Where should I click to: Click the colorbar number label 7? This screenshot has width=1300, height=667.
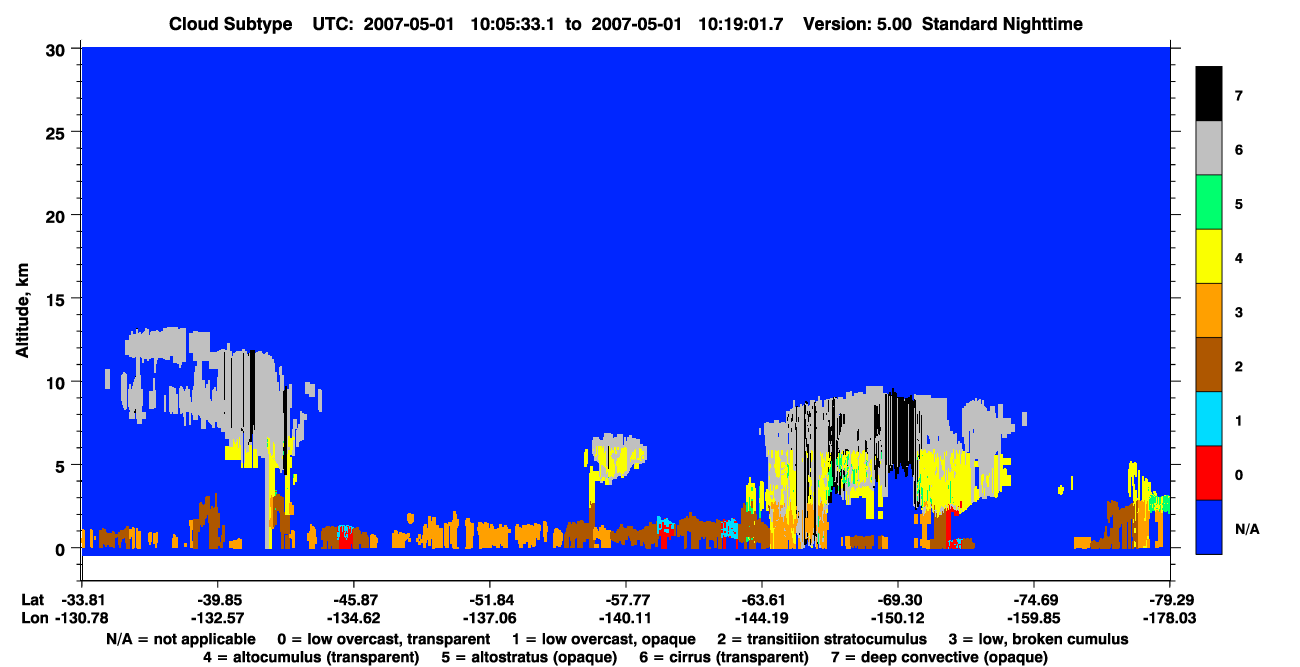coord(1238,96)
